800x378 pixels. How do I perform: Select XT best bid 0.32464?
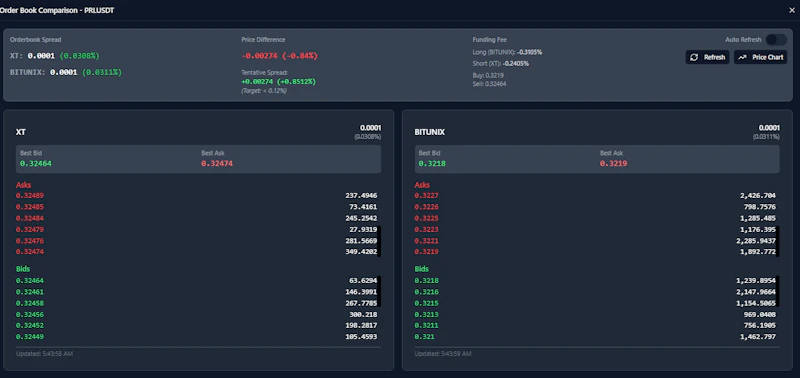[x=36, y=164]
